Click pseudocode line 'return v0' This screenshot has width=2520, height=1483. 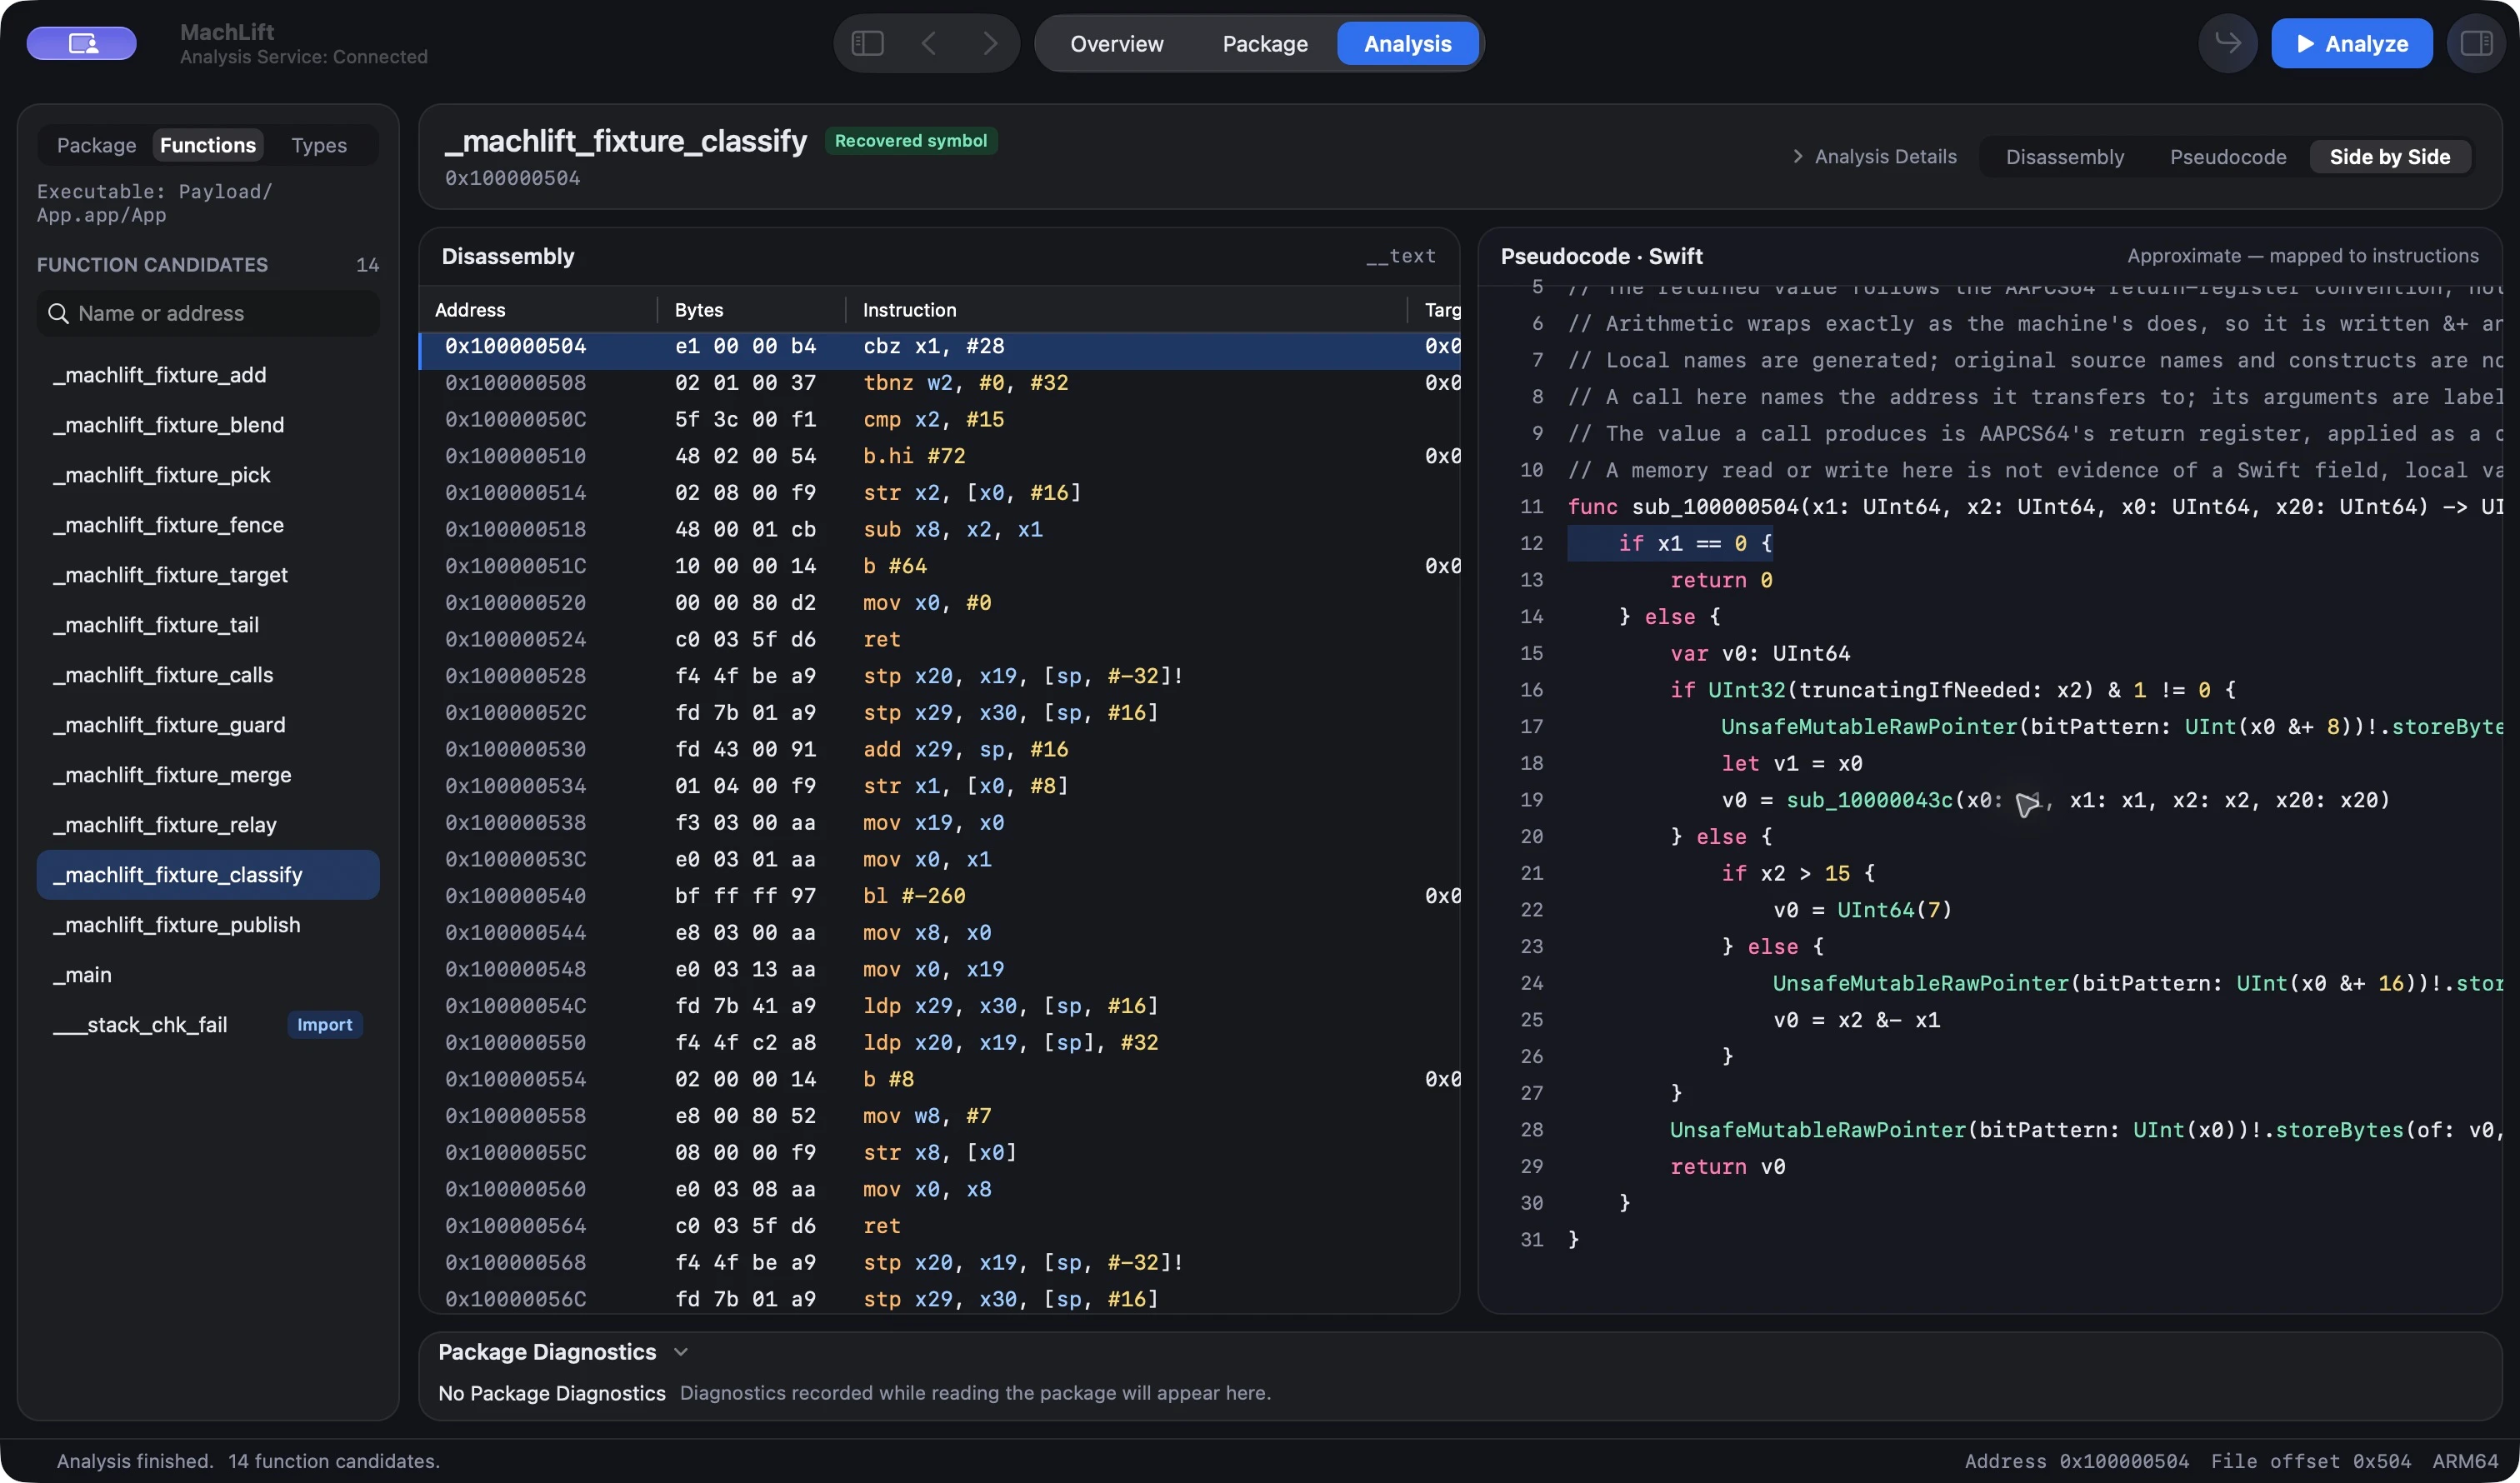[x=1727, y=1167]
